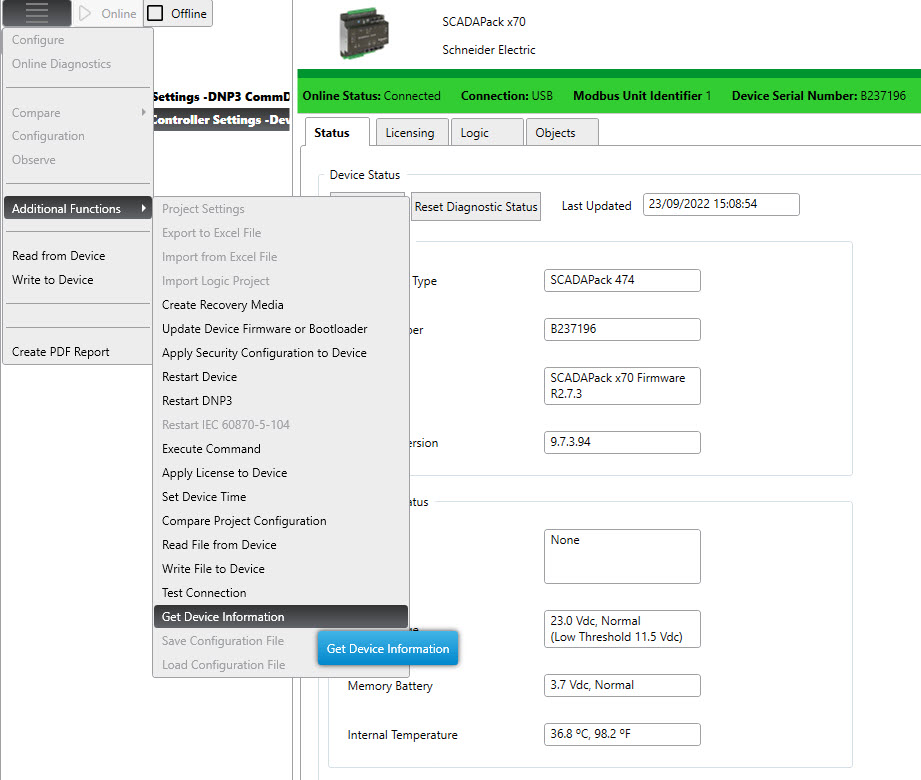Select Settings -DNP3 Comm row

point(221,97)
